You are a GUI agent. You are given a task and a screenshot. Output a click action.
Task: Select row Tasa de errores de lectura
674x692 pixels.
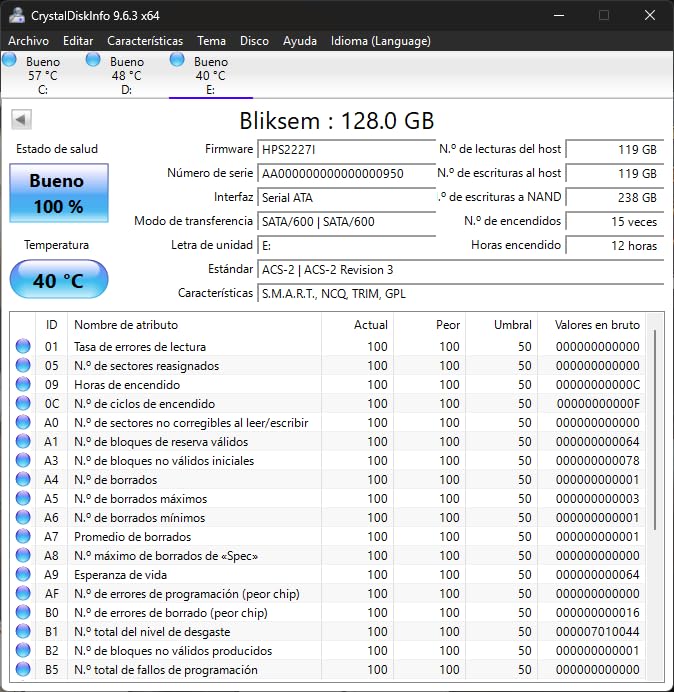pyautogui.click(x=328, y=346)
